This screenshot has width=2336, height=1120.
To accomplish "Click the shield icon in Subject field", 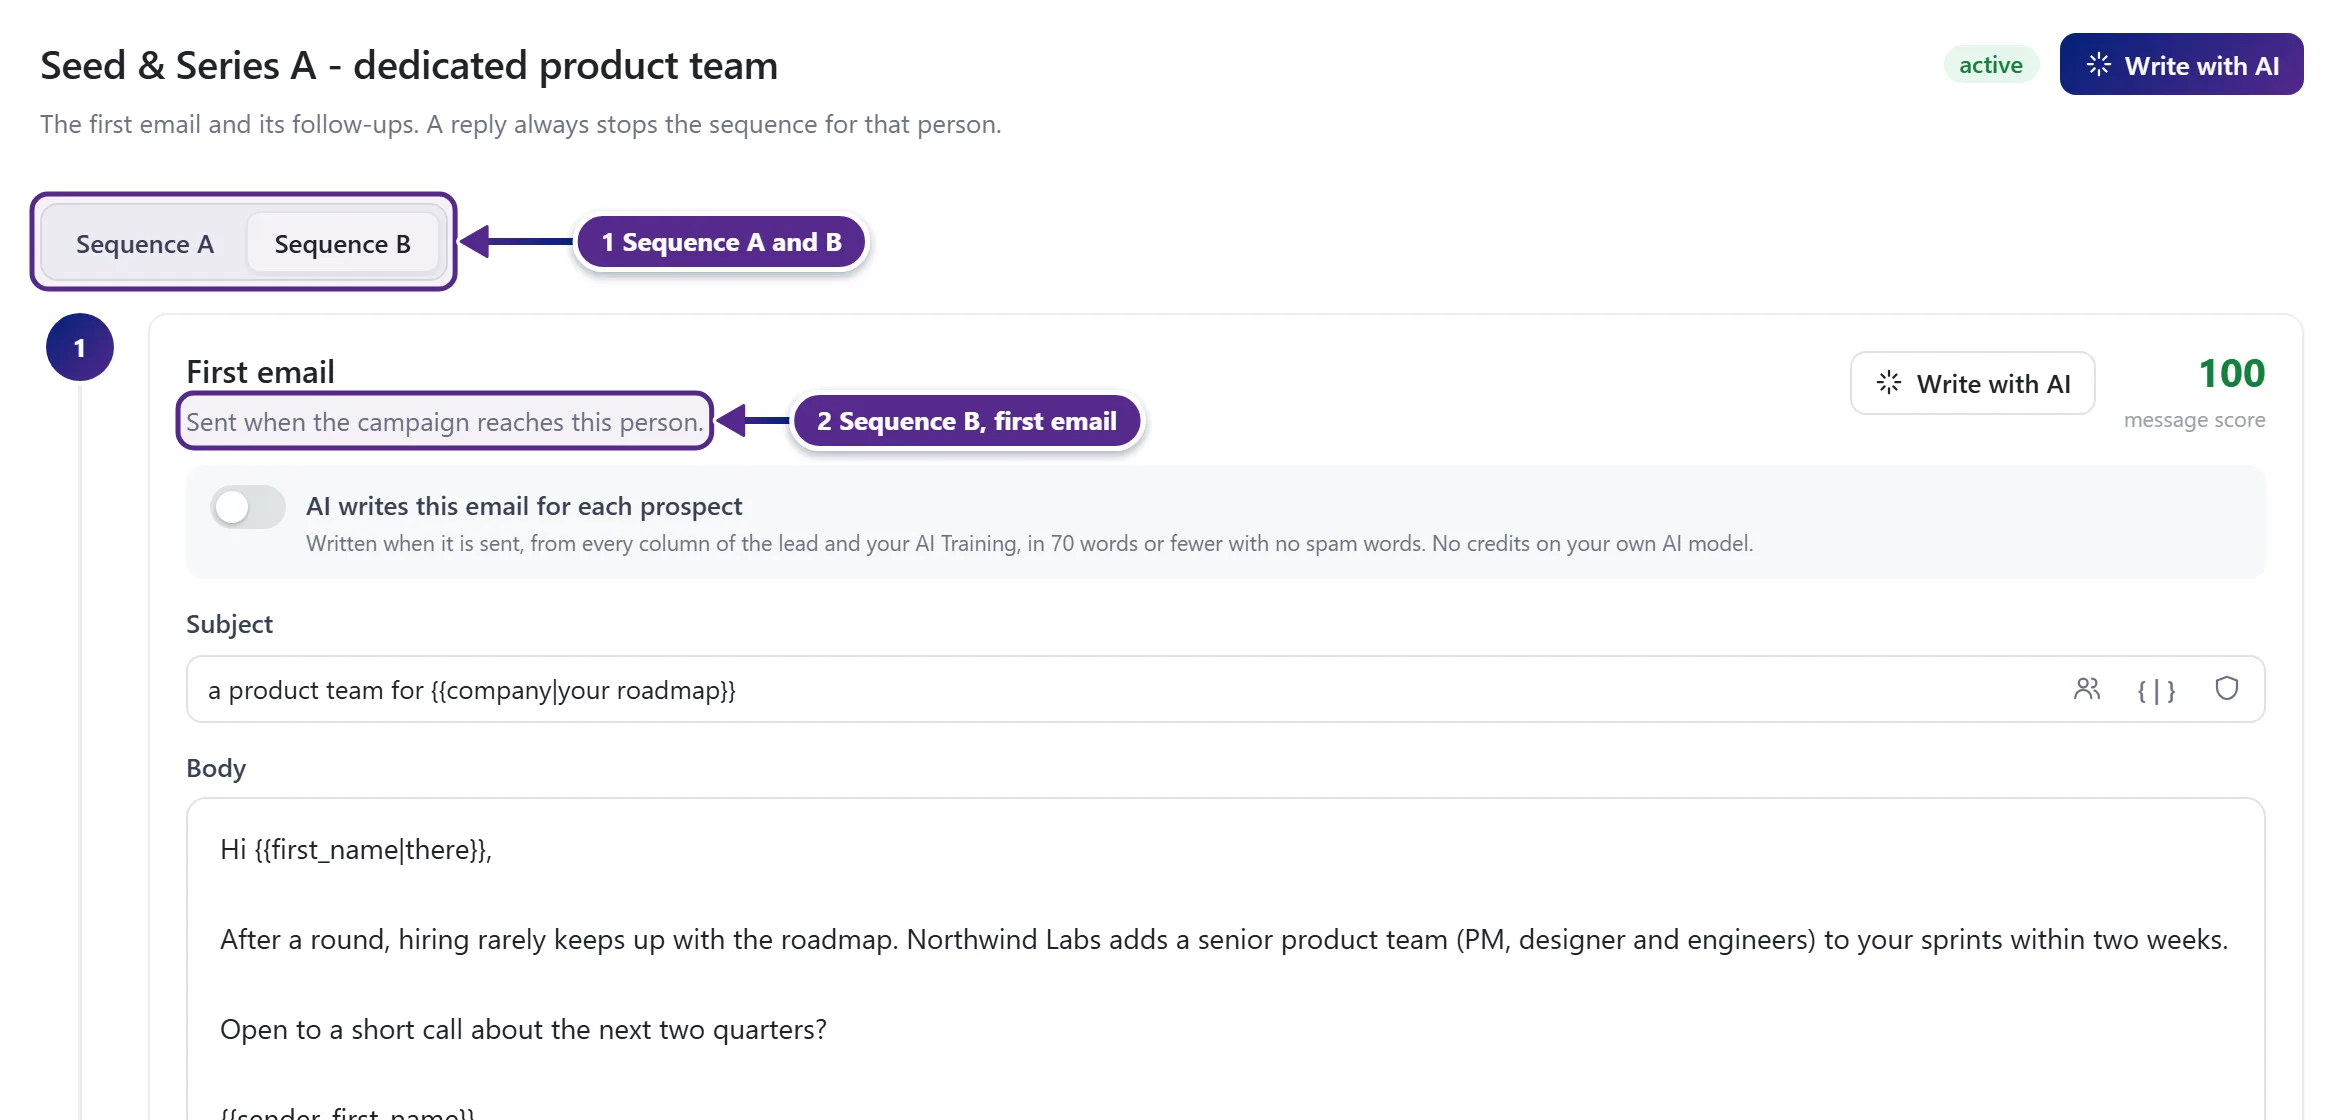I will 2226,688.
